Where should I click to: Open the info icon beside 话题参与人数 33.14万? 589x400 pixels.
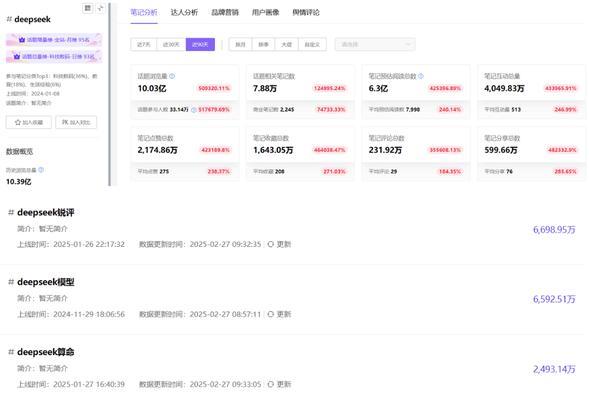194,110
